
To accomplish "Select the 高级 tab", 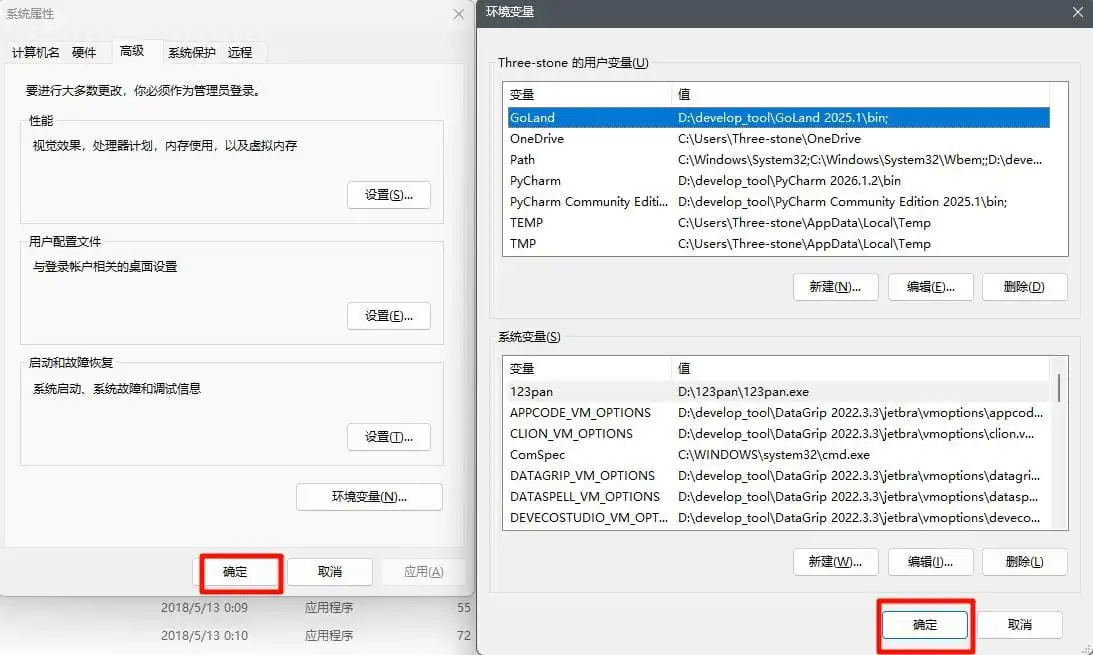I will coord(132,51).
